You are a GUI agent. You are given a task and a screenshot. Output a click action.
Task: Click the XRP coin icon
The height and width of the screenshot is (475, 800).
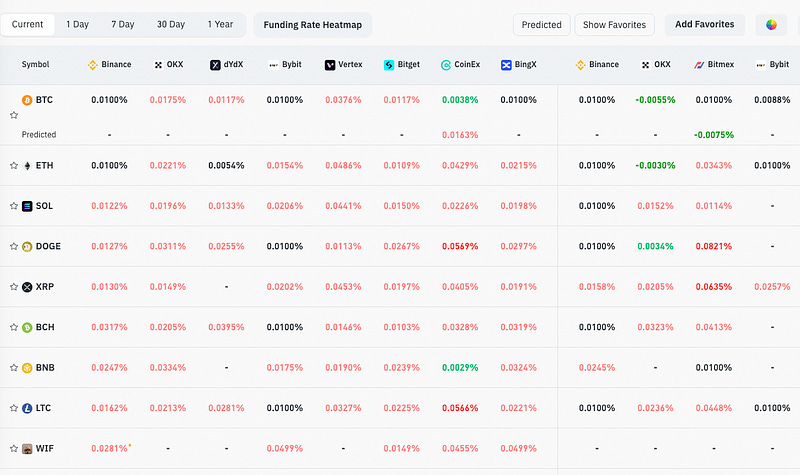tap(27, 287)
